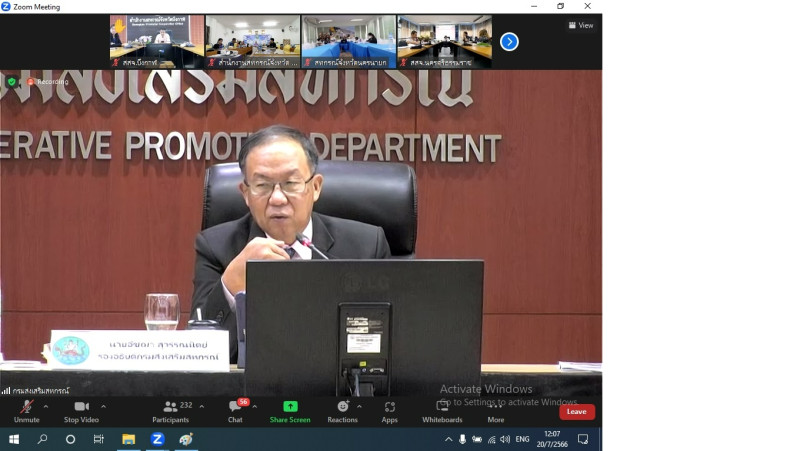This screenshot has height=451, width=800.
Task: Expand video options arrow beside Stop Video
Action: point(103,406)
